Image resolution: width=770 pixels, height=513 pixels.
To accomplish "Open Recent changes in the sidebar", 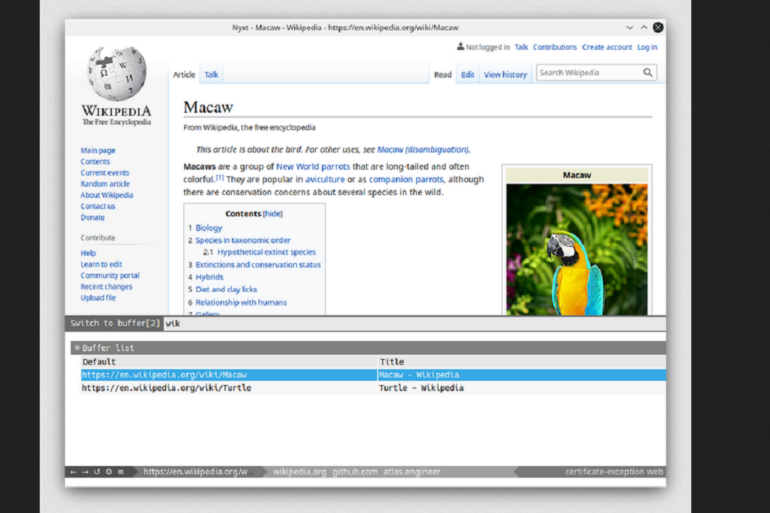I will pos(106,287).
